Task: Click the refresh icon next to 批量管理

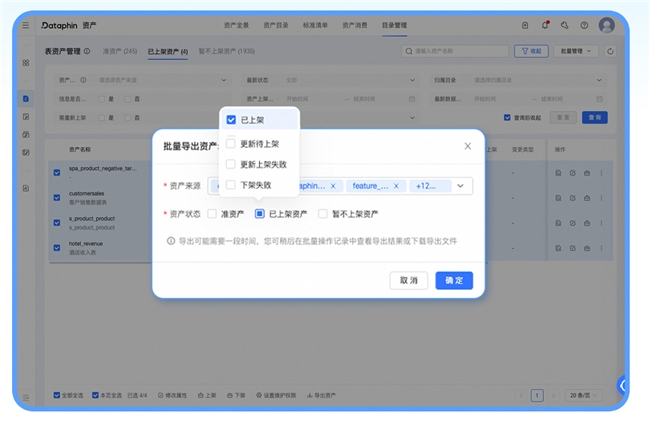Action: tap(610, 50)
